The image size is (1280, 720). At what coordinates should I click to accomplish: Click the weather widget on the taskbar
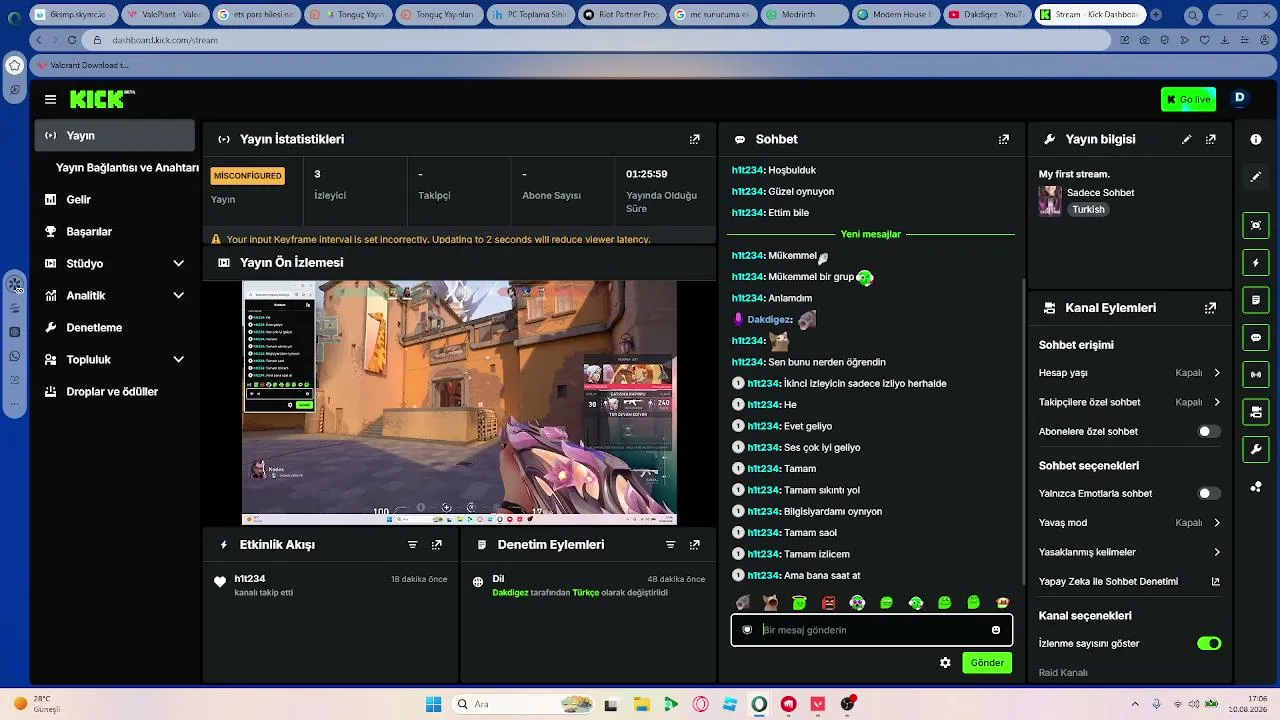tap(36, 704)
